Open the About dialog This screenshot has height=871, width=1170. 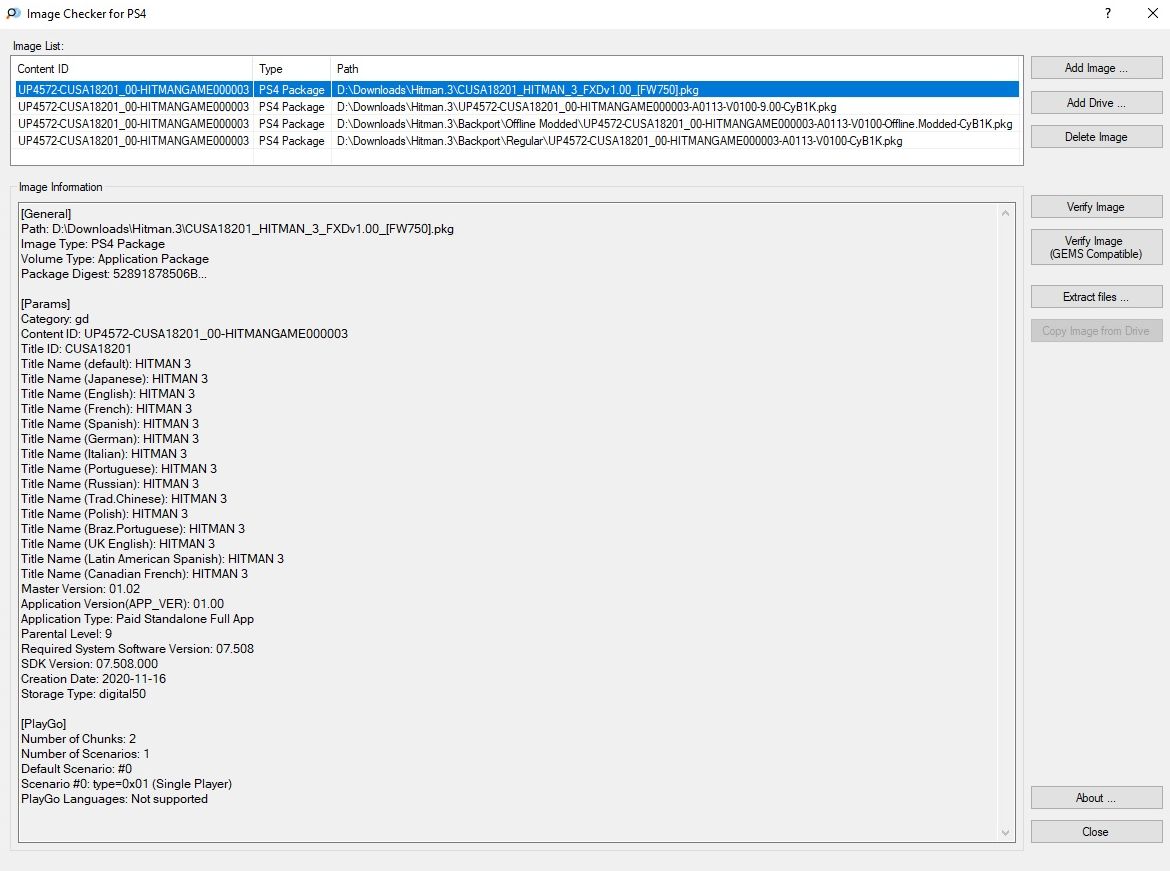[x=1096, y=798]
